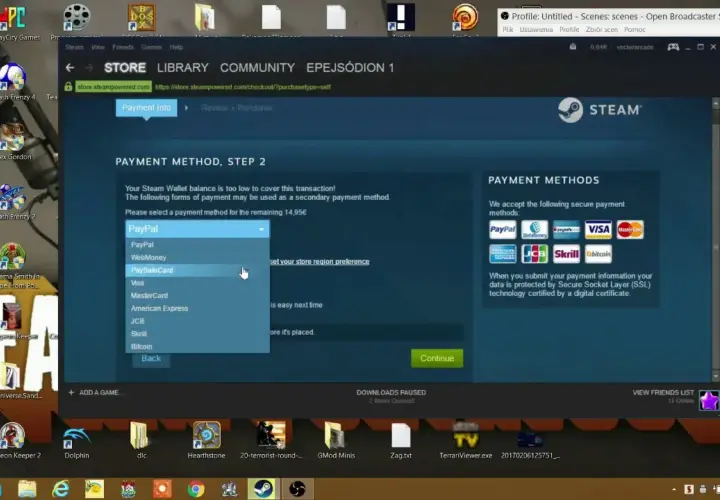Click the Steam taskbar icon
The image size is (720, 500).
tap(264, 489)
